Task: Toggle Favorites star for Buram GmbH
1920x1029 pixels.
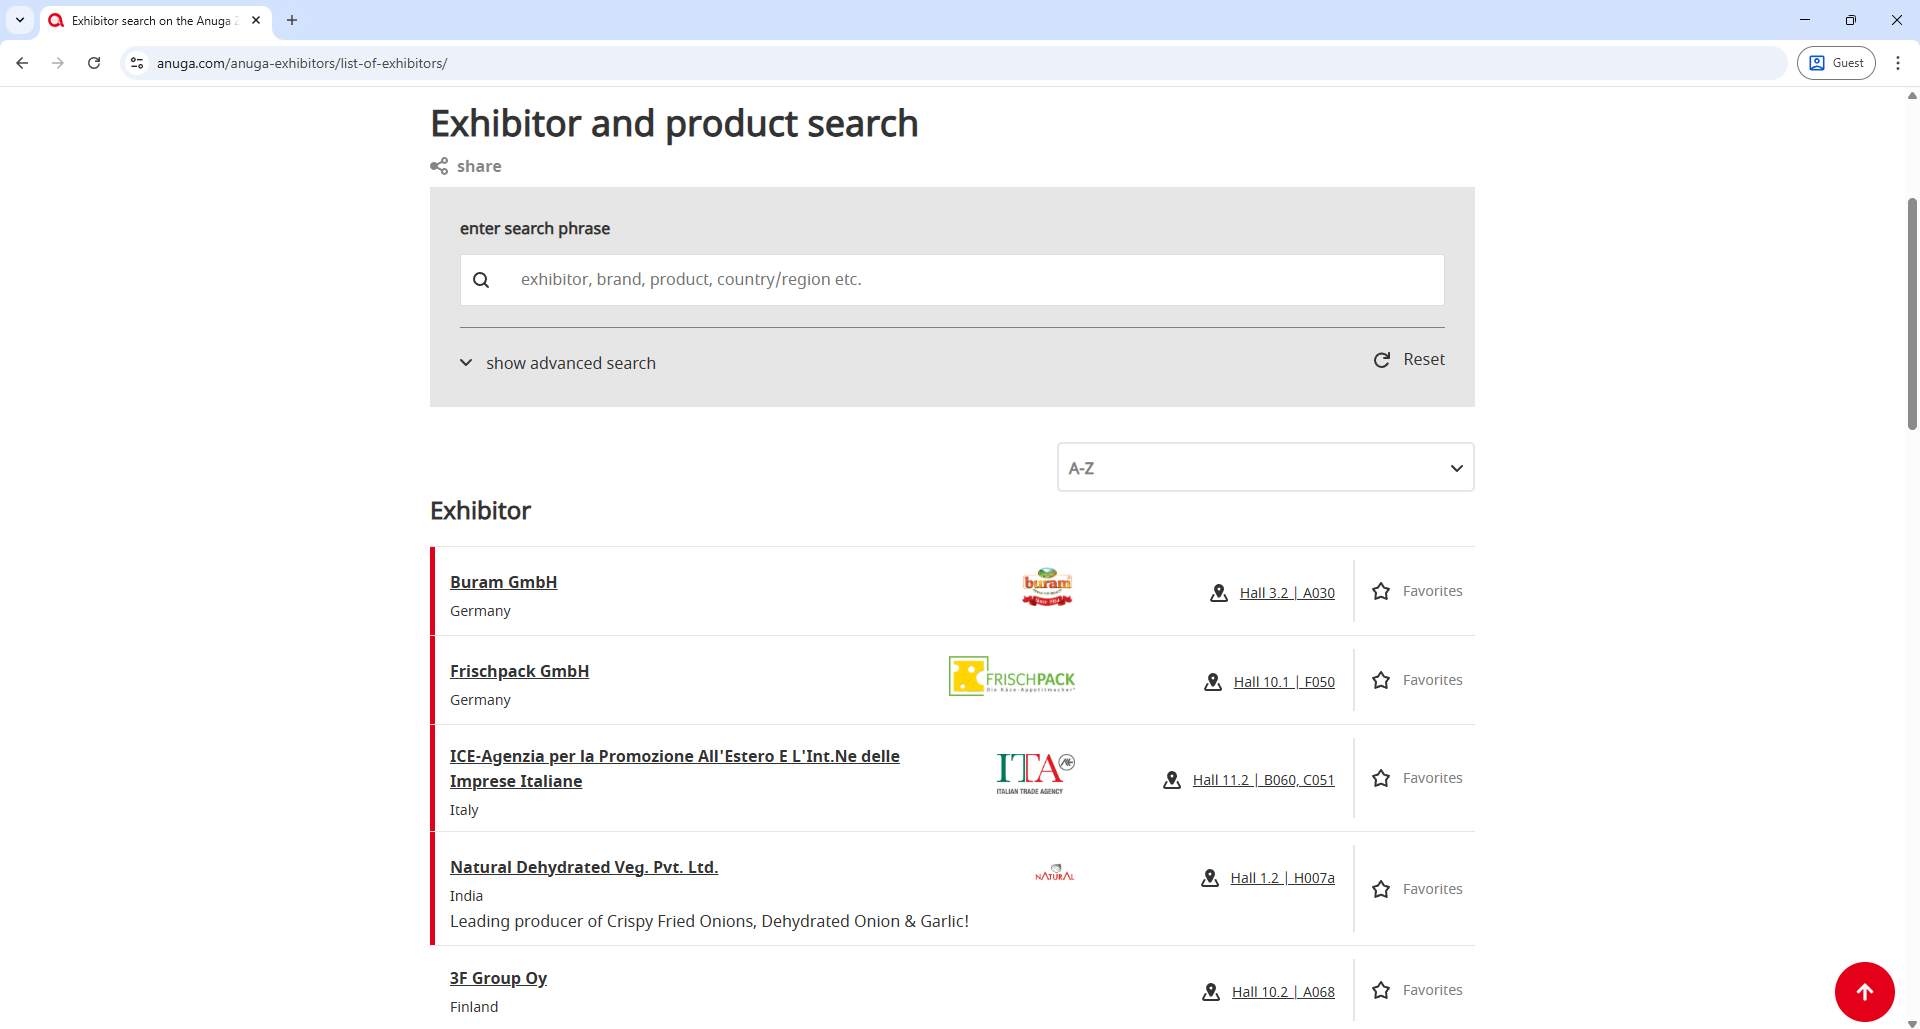Action: 1381,591
